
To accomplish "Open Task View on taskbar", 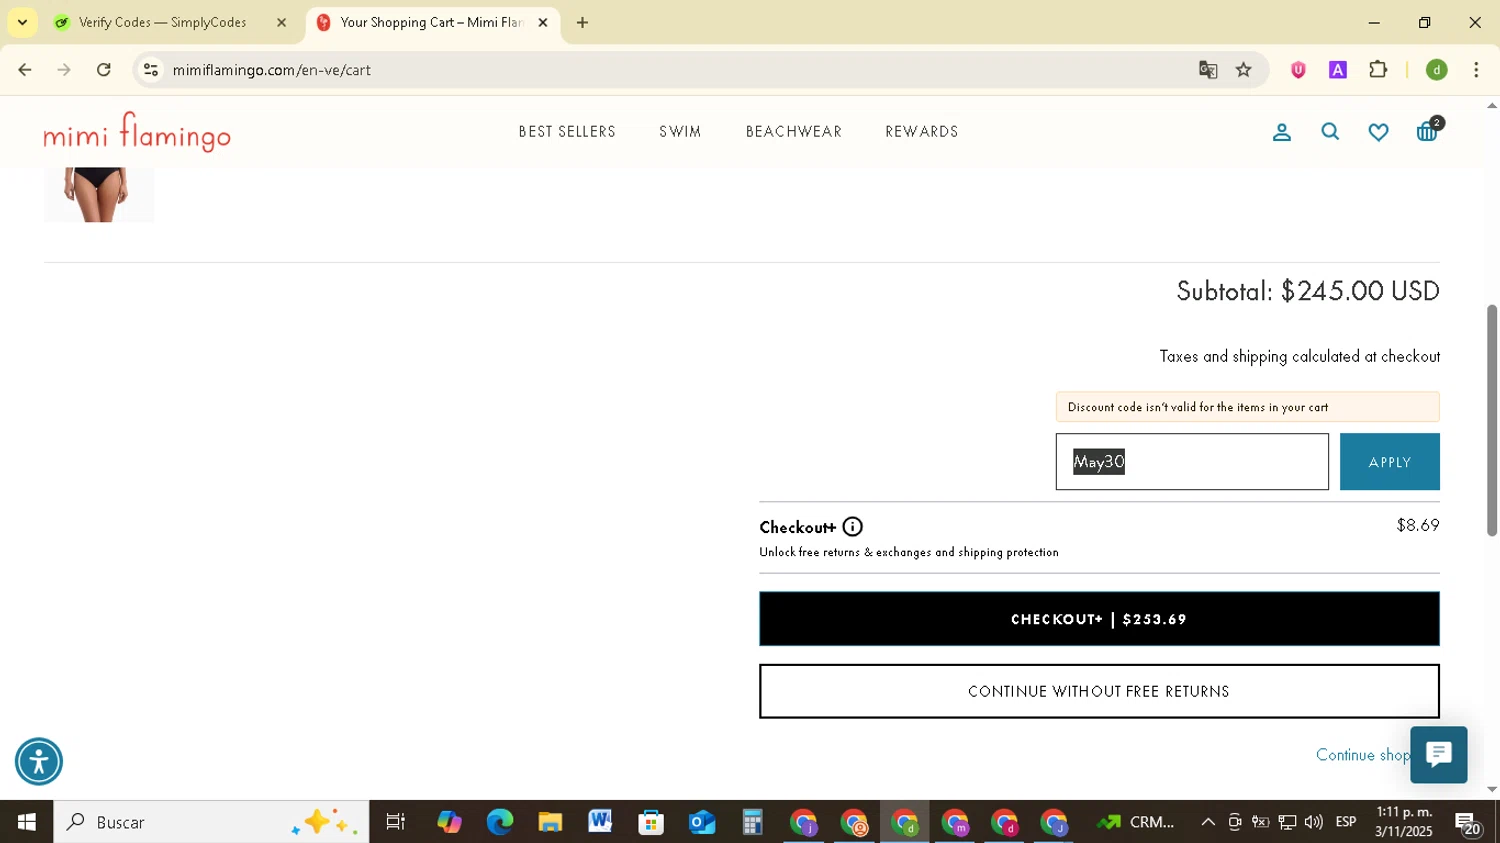I will (x=396, y=822).
